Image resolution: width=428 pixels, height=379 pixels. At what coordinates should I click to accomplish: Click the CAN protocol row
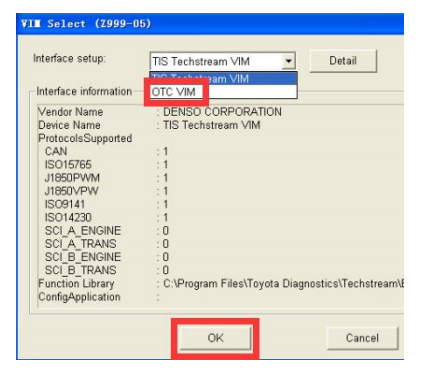pos(107,151)
